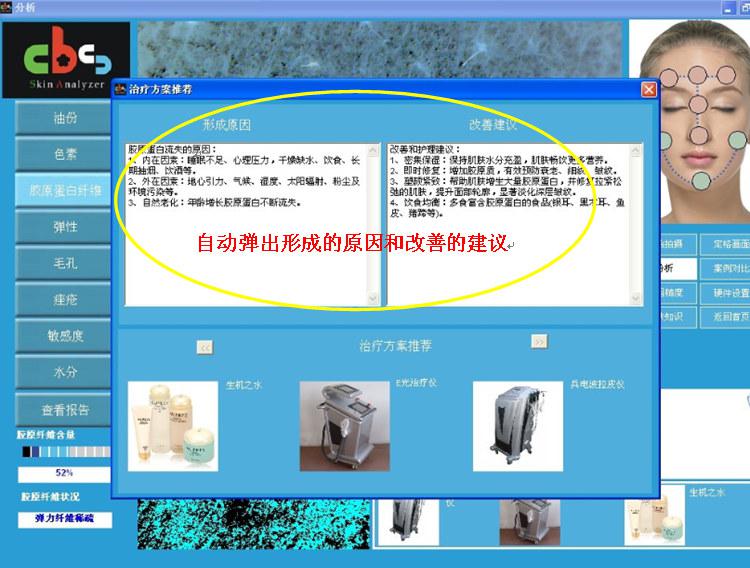Open 硬件设置 settings button
The height and width of the screenshot is (568, 750).
click(x=730, y=293)
